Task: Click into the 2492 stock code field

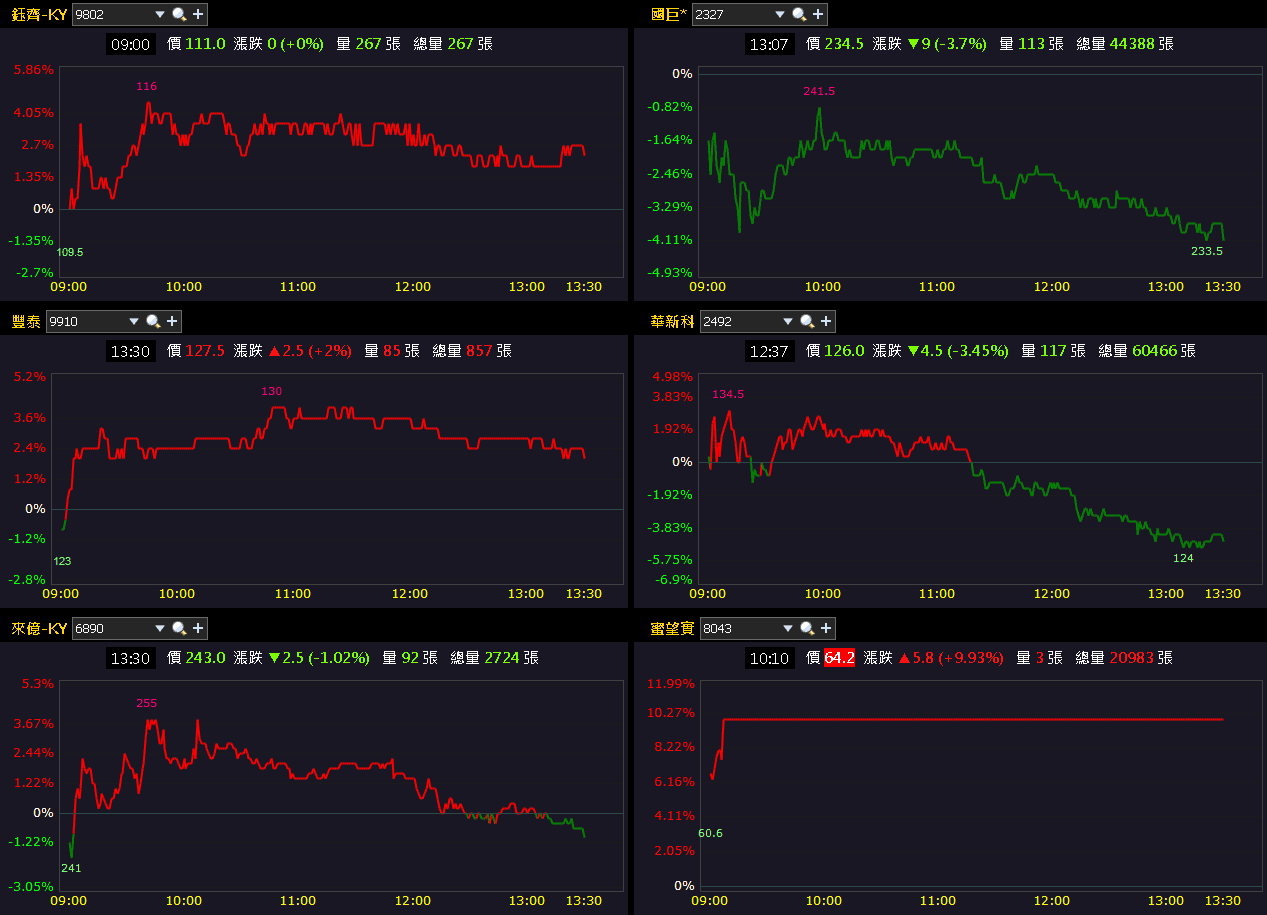Action: pos(740,321)
